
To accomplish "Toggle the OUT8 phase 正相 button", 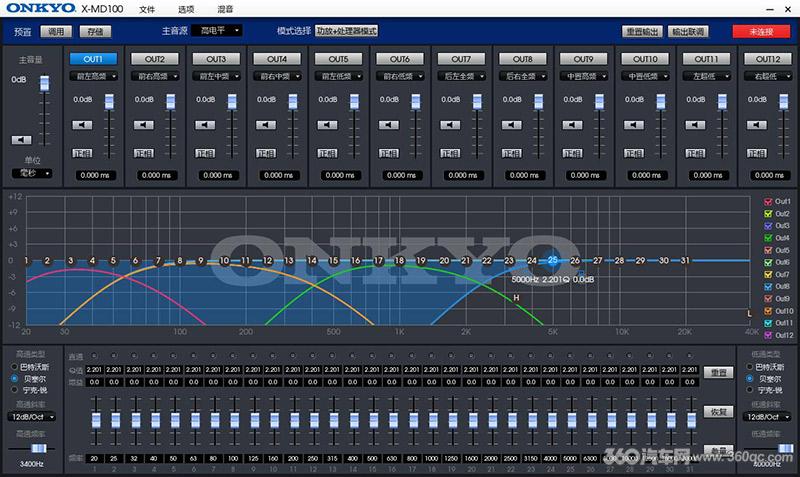I will (x=511, y=153).
